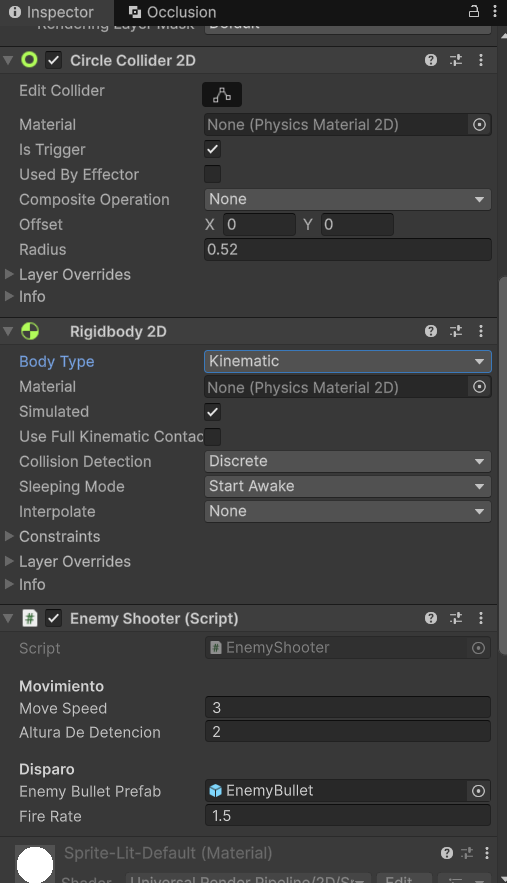507x883 pixels.
Task: Click the Fire Rate input field
Action: [348, 815]
